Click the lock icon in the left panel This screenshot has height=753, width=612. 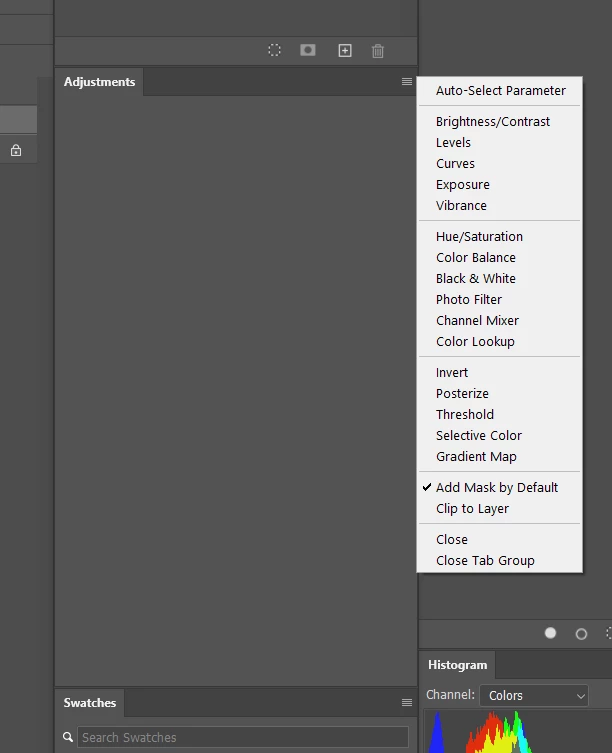16,150
